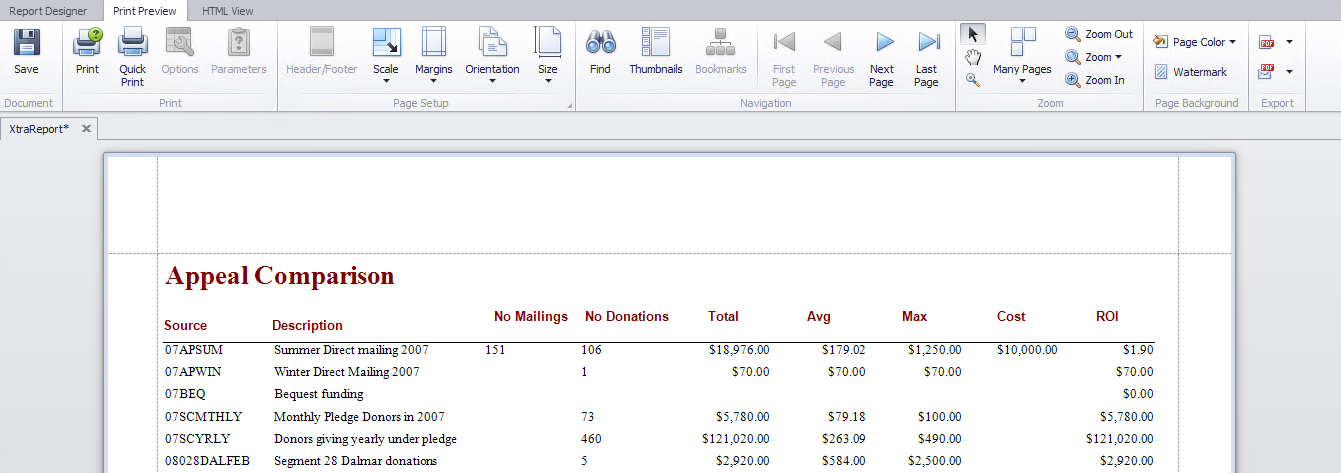
Task: Expand the email export arrow
Action: pyautogui.click(x=1289, y=72)
